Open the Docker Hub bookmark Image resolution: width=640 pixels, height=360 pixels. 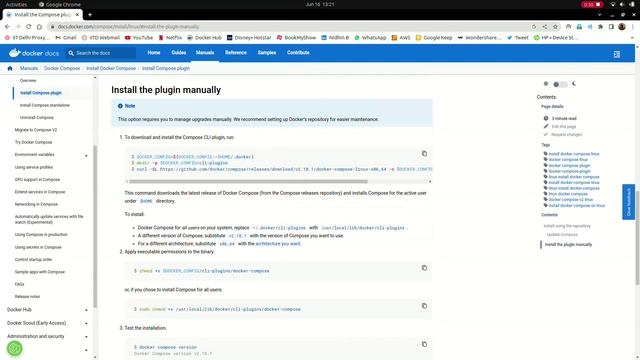click(204, 38)
